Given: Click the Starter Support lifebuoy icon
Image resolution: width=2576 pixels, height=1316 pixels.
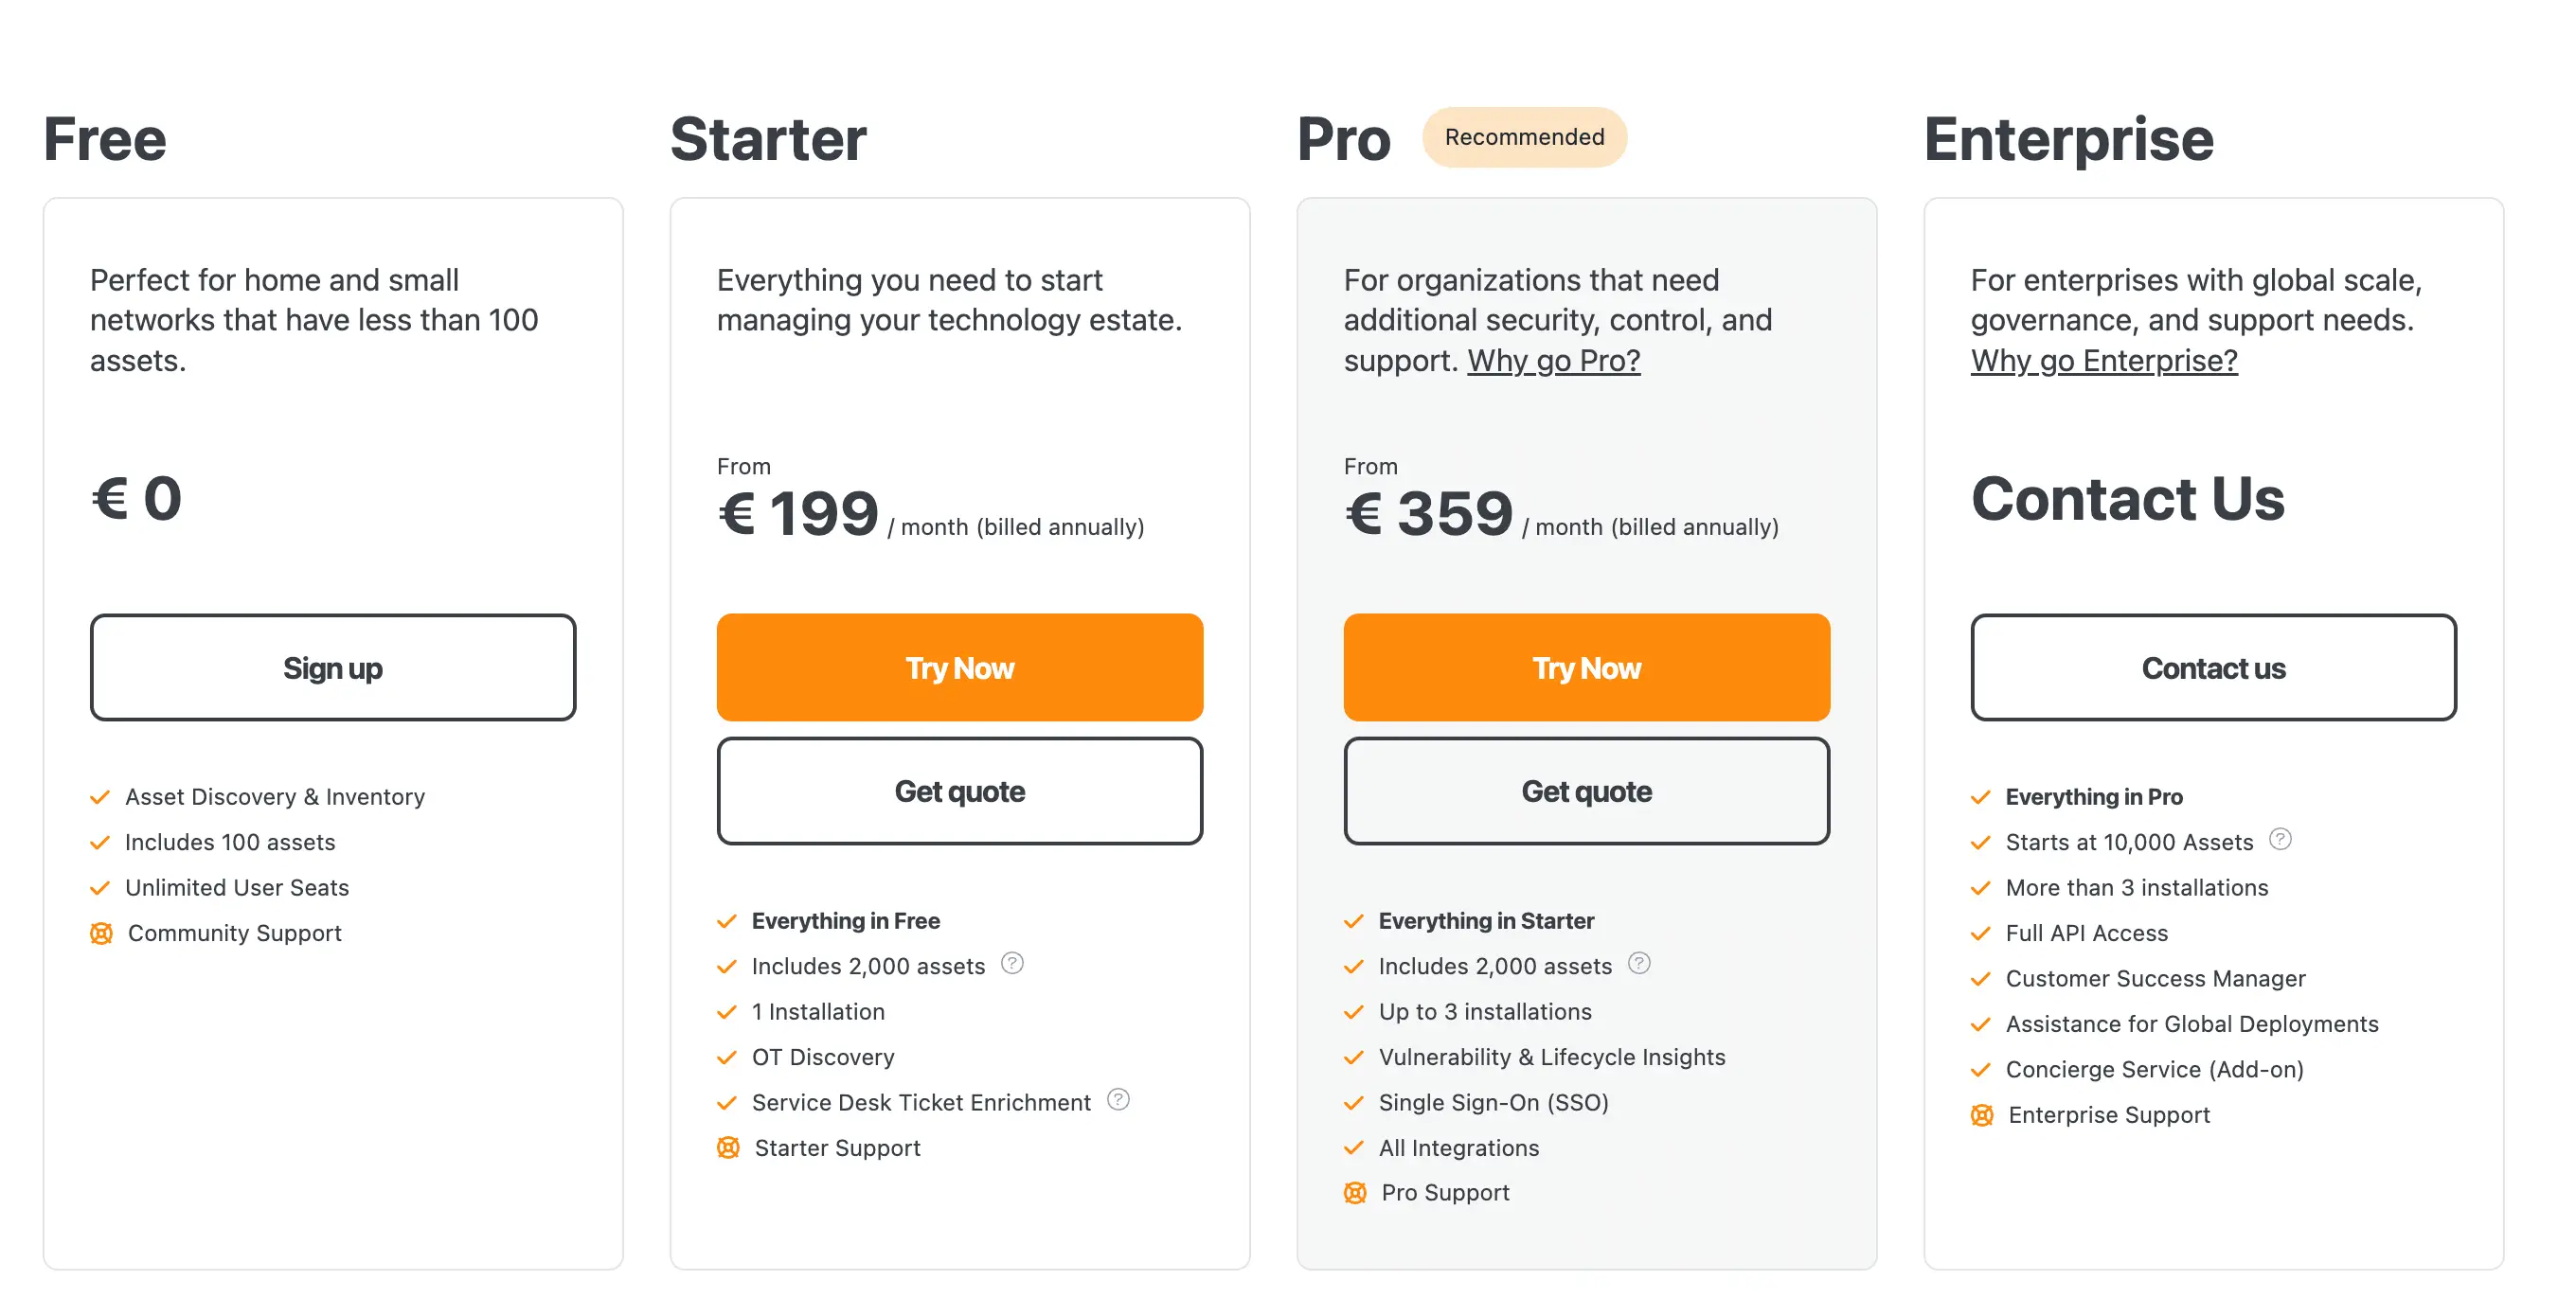Looking at the screenshot, I should pyautogui.click(x=728, y=1147).
